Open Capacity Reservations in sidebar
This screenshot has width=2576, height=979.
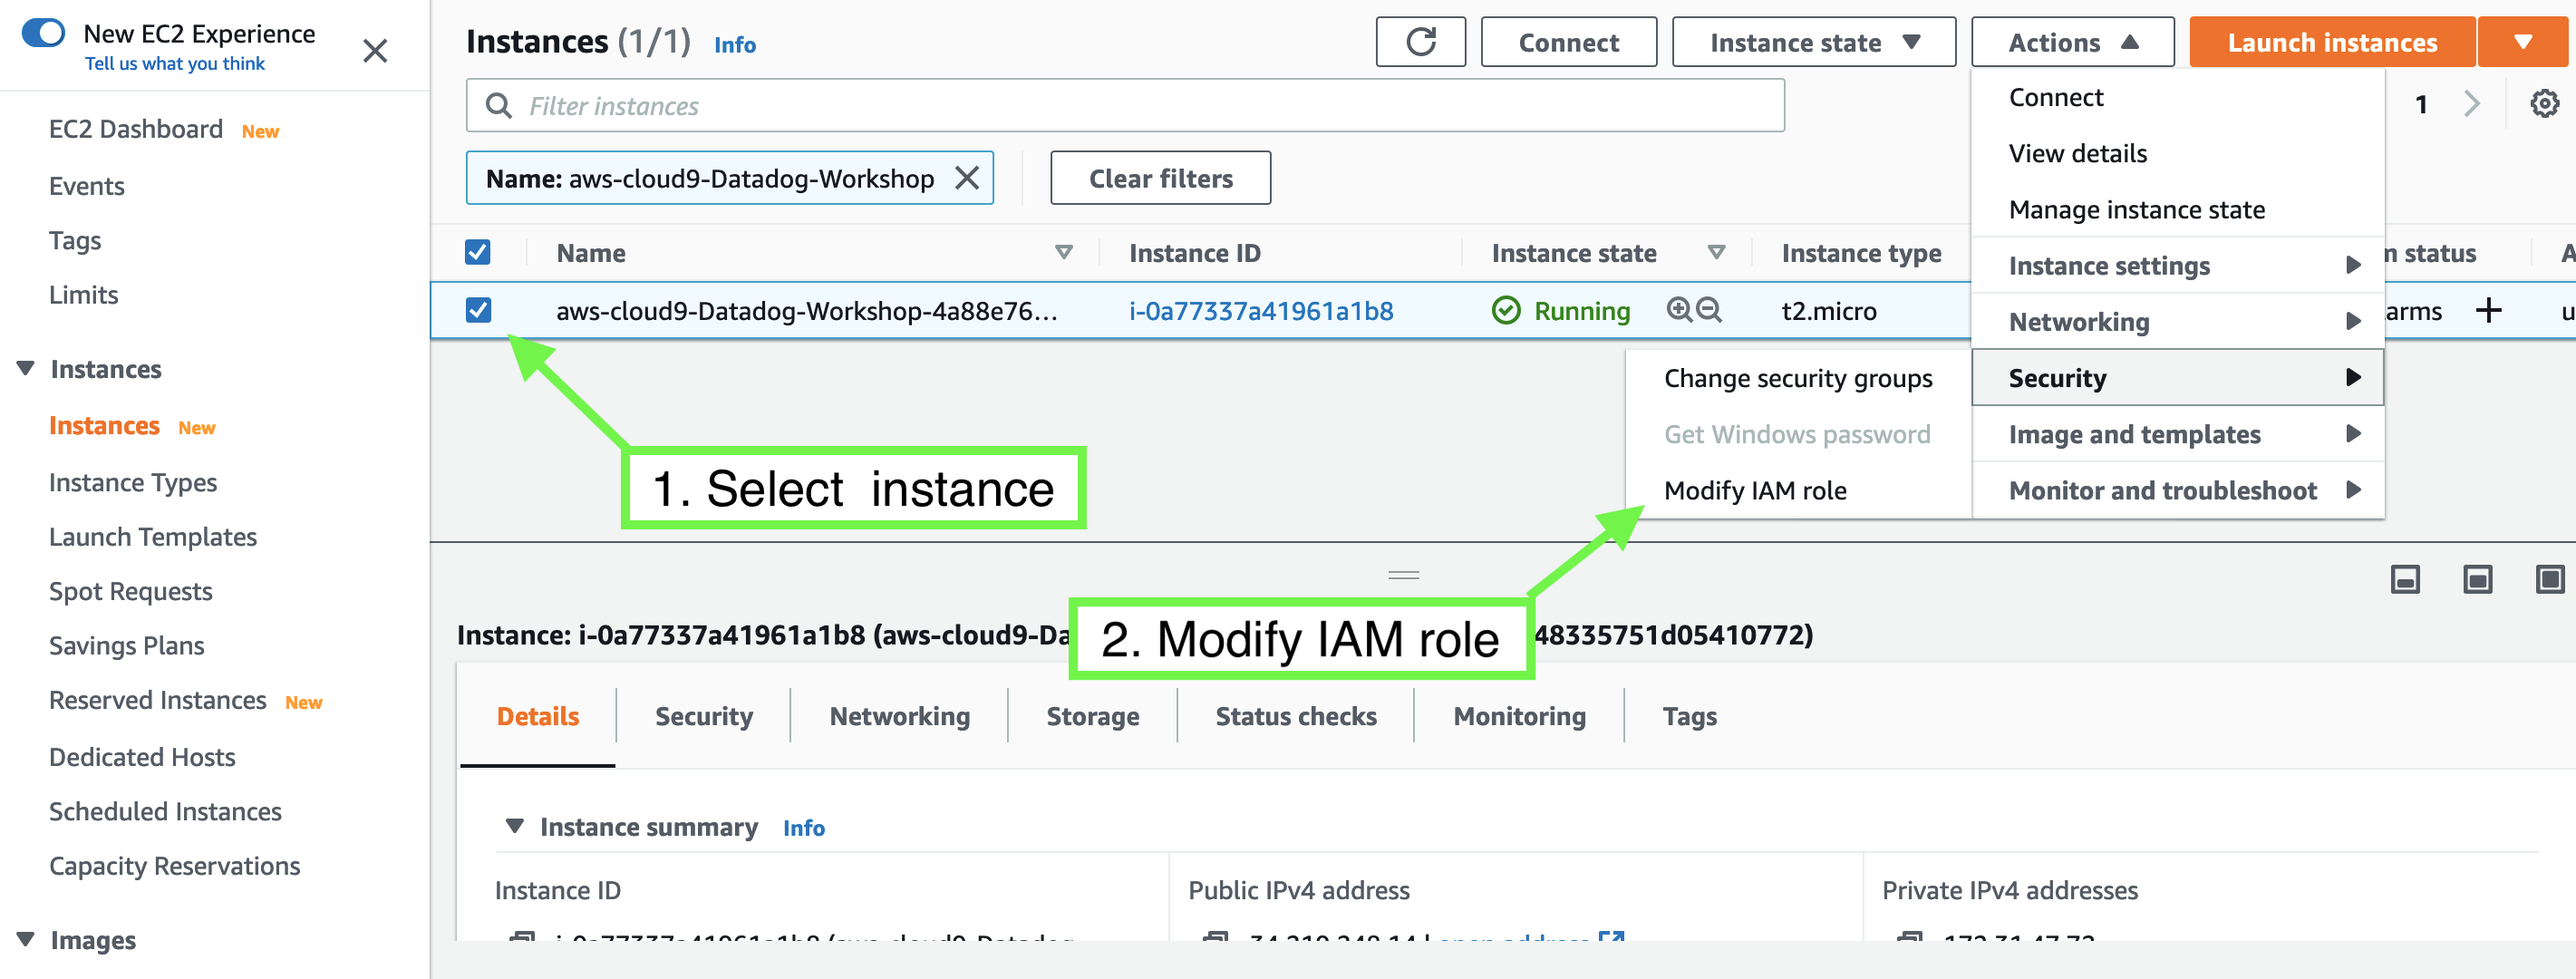[175, 865]
